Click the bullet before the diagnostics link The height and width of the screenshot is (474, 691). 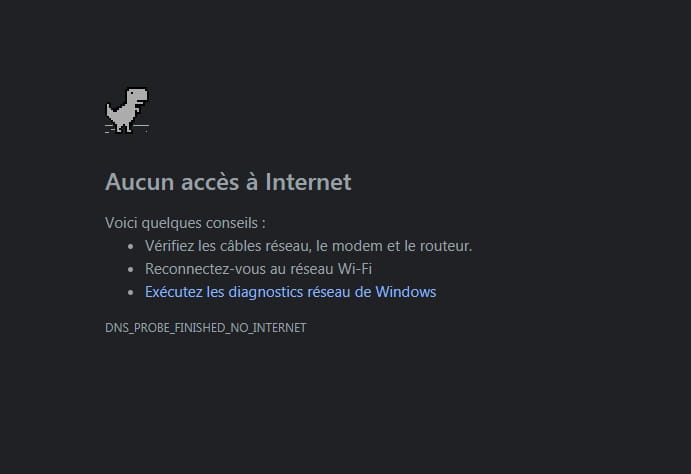130,293
